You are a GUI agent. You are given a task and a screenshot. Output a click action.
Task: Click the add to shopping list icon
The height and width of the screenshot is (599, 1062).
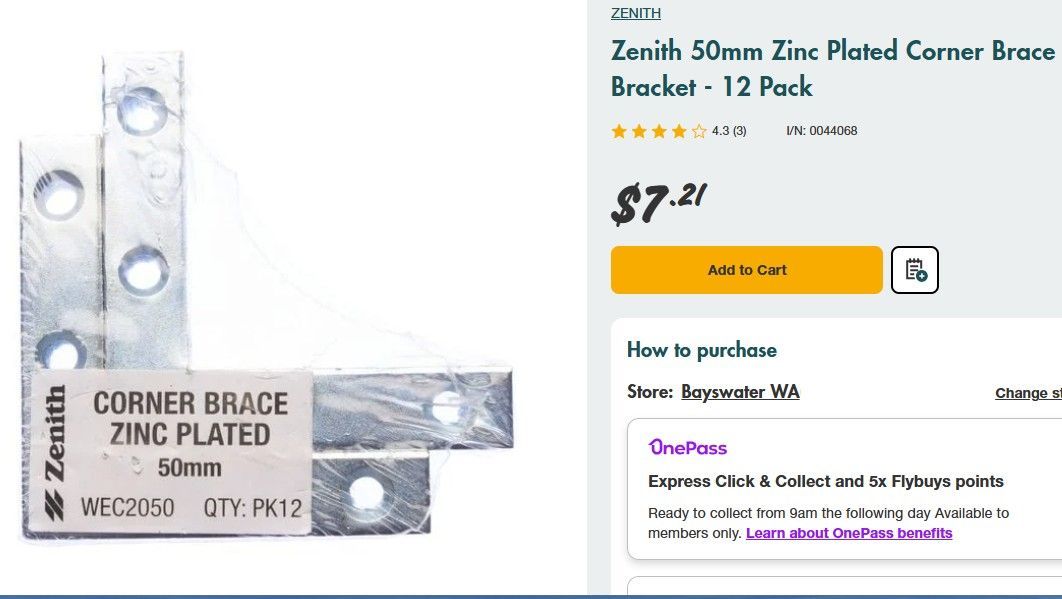(914, 269)
